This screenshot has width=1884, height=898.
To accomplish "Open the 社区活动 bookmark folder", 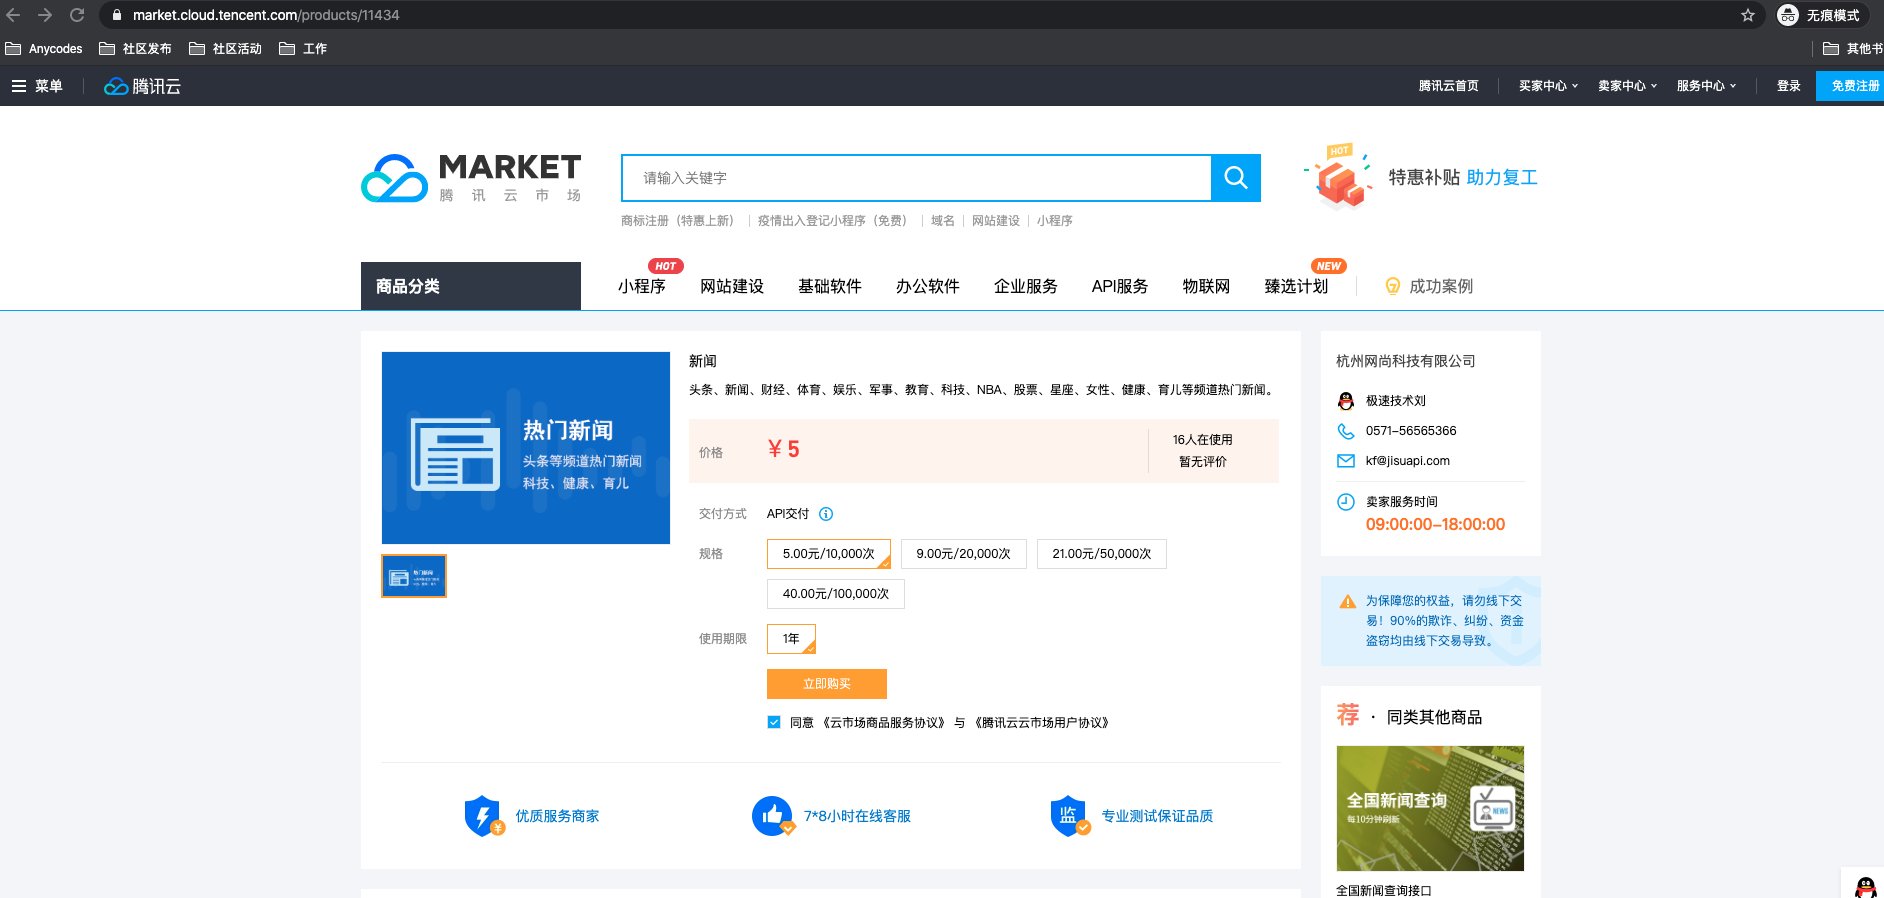I will pos(225,48).
